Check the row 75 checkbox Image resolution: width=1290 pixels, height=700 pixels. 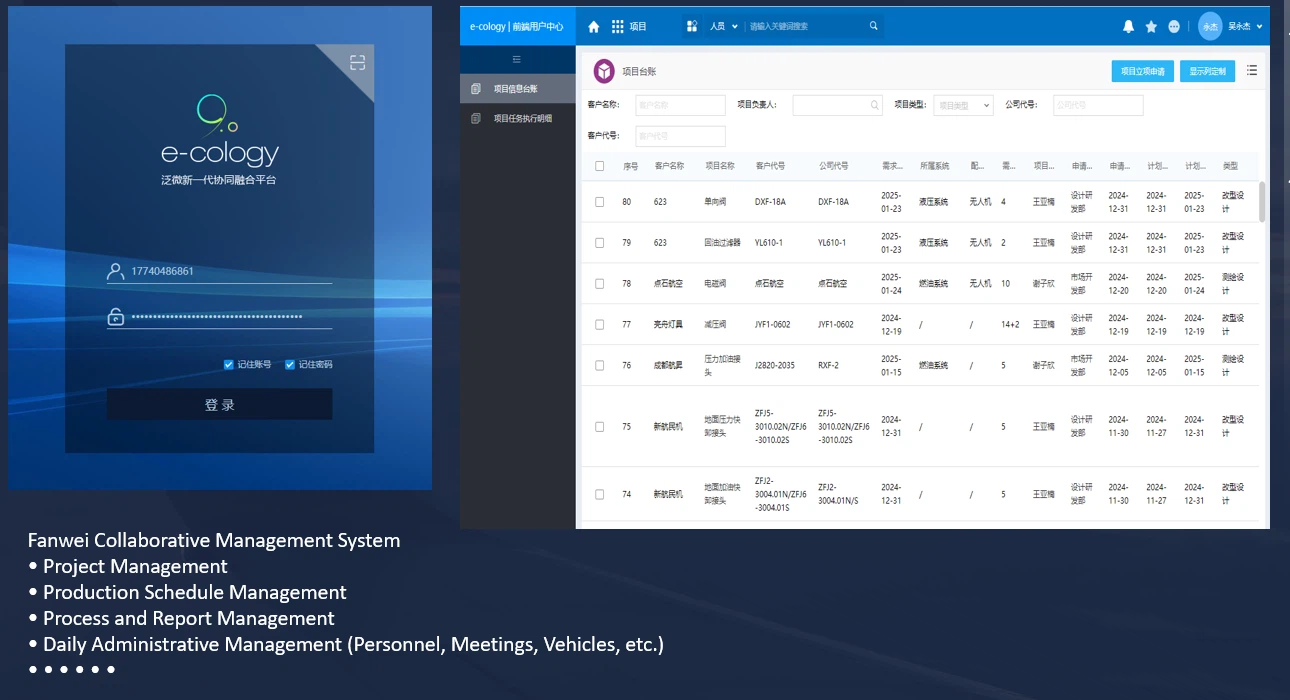tap(600, 427)
